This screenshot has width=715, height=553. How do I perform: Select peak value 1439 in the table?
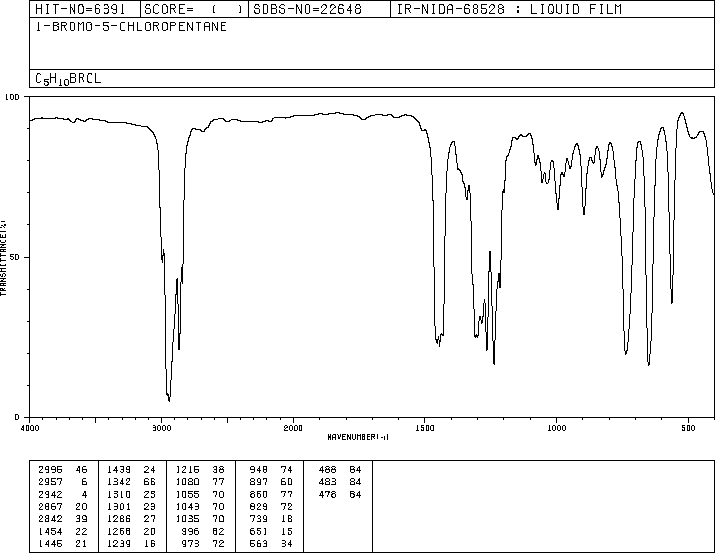point(119,470)
